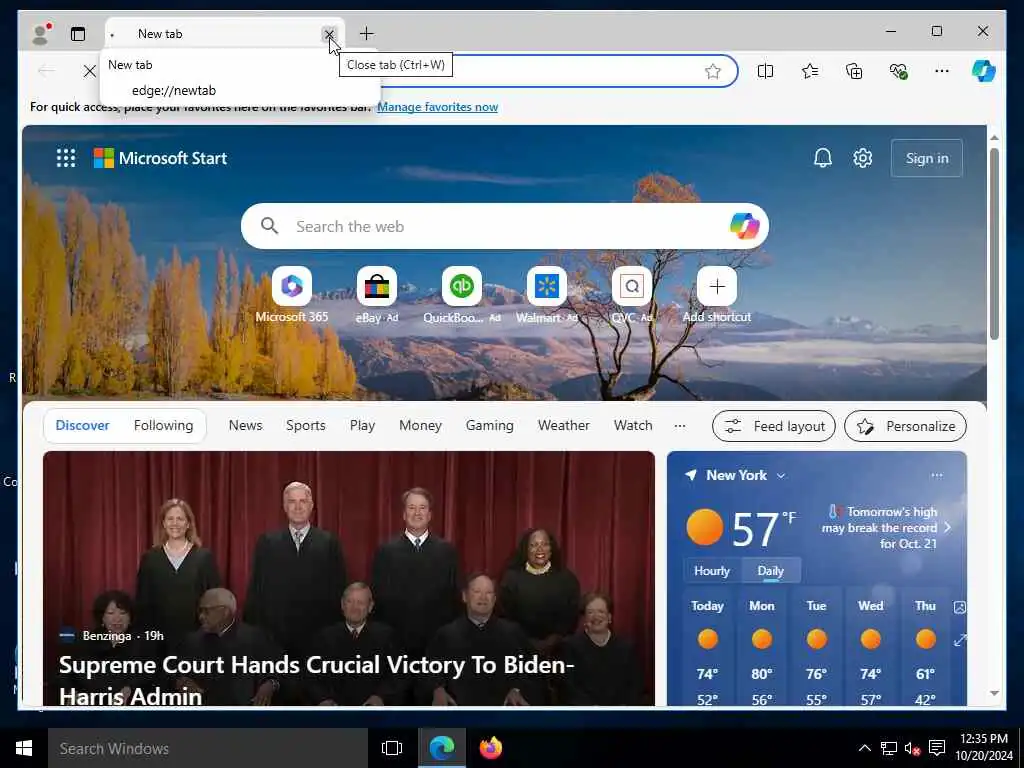Viewport: 1024px width, 768px height.
Task: Focus the Search the web field
Action: pos(504,226)
